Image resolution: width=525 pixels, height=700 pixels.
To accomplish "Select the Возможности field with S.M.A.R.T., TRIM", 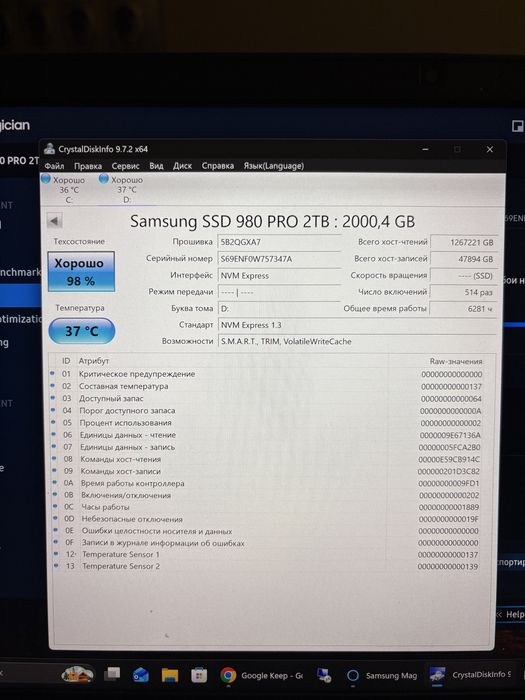I will coord(357,342).
